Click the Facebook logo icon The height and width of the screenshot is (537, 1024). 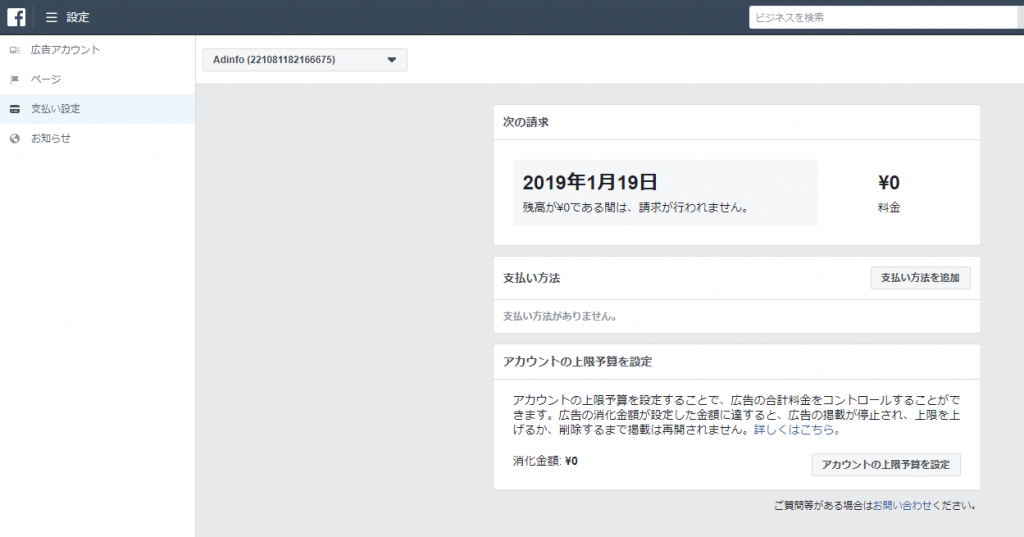[x=16, y=17]
